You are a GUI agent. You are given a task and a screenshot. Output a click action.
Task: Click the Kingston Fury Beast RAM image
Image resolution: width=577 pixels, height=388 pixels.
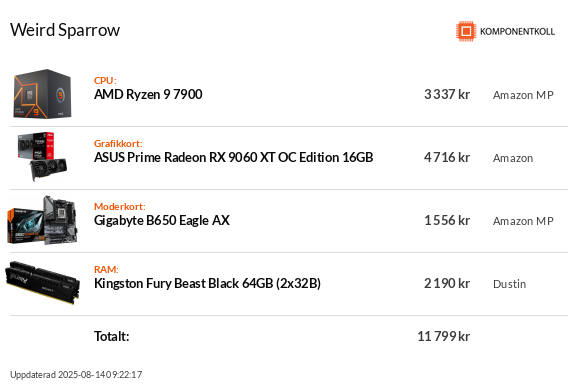(43, 283)
